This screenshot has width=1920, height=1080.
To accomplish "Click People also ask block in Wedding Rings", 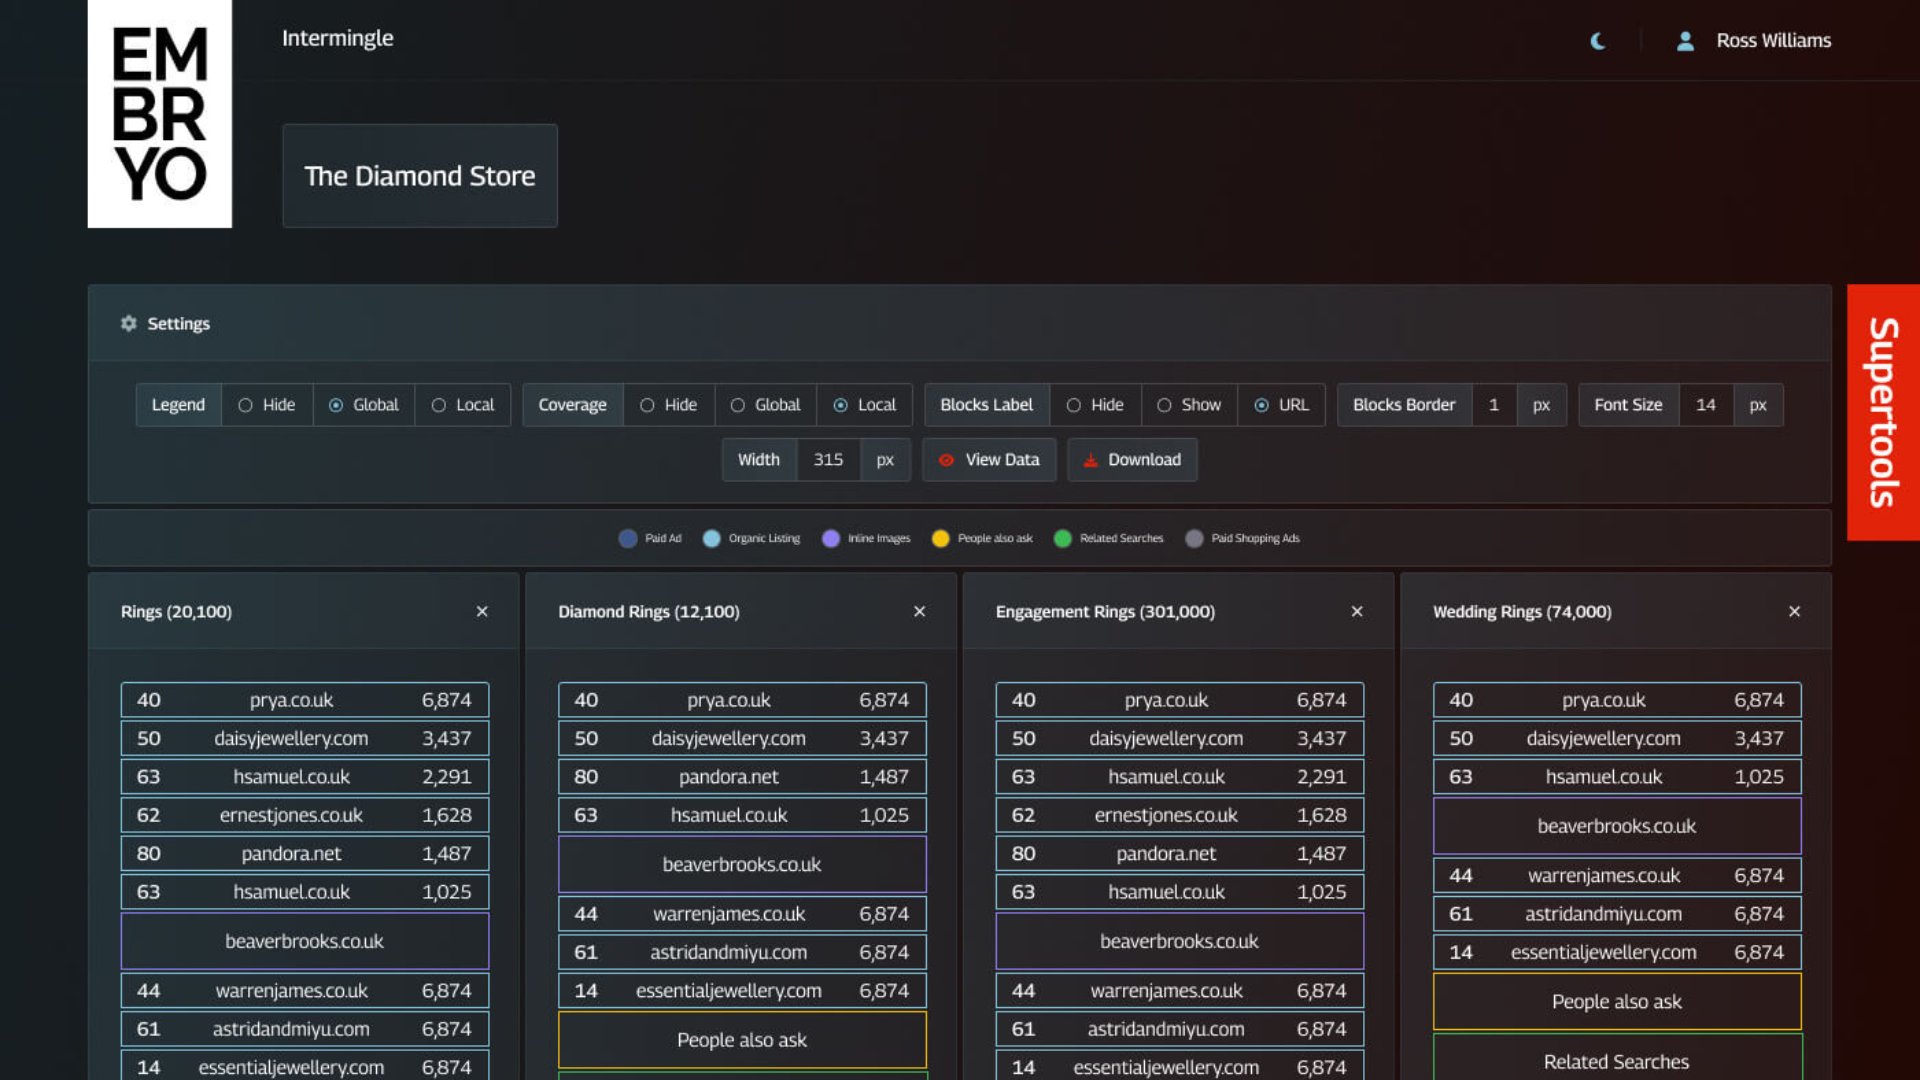I will point(1617,1002).
